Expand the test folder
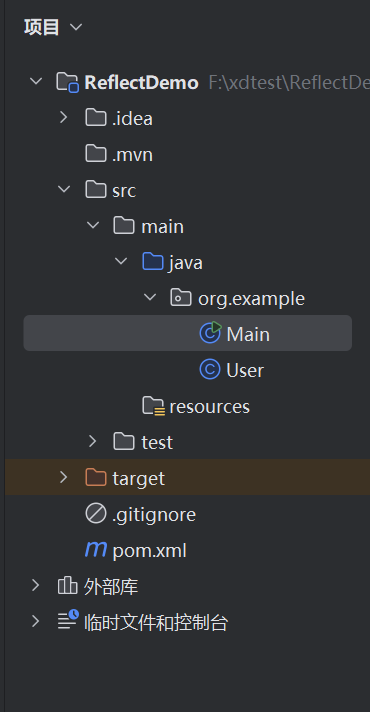Screen dimensions: 370x712 [93, 441]
